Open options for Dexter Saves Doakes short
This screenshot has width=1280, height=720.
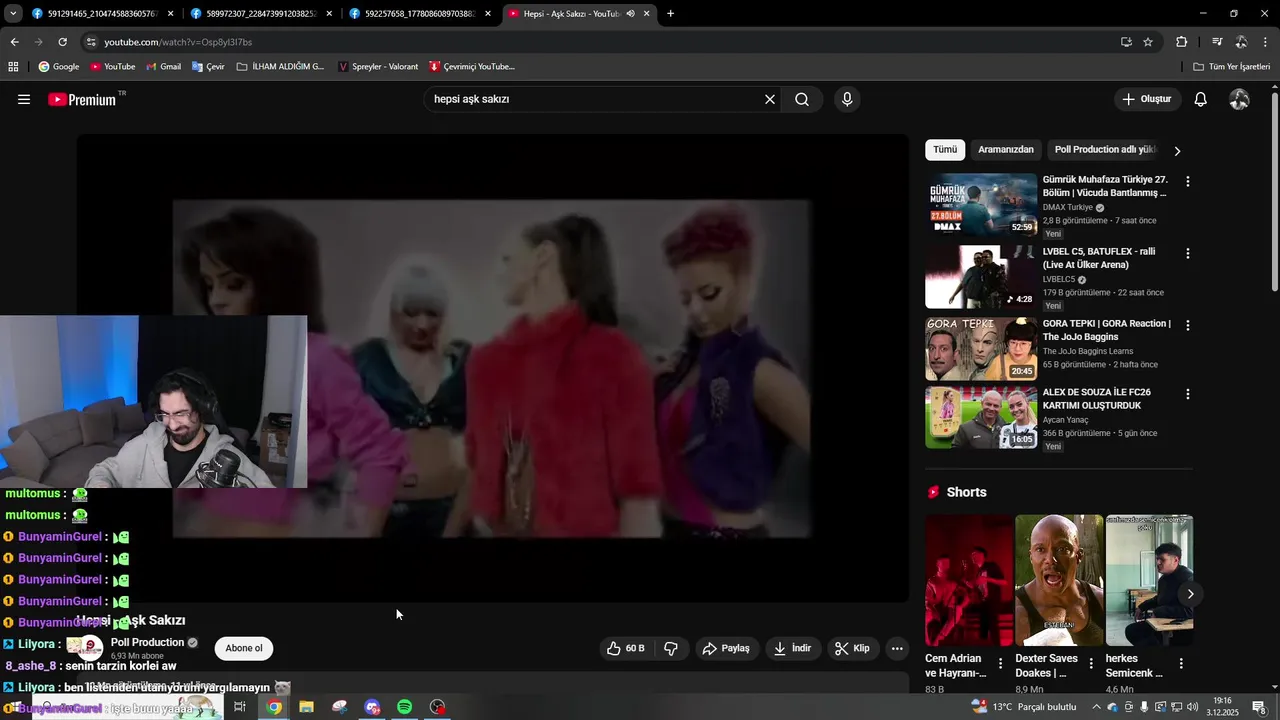[1091, 663]
